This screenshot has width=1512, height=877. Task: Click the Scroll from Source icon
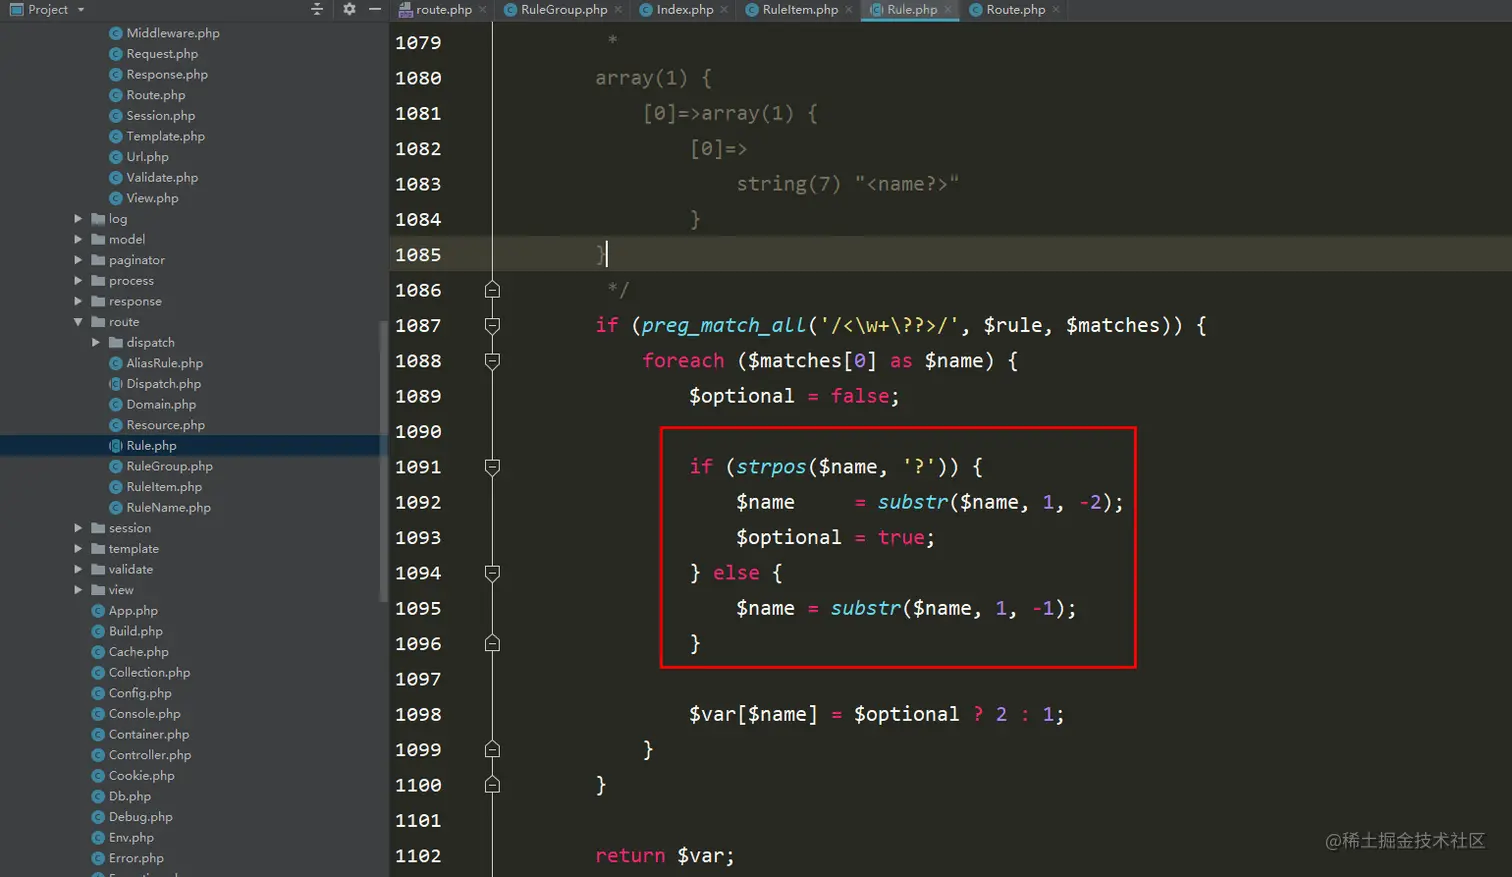[x=316, y=10]
